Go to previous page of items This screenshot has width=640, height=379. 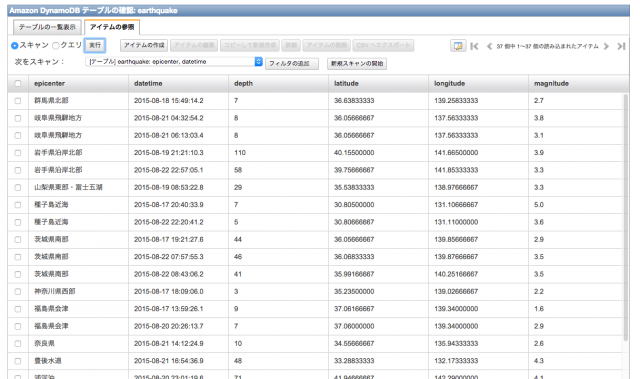point(489,46)
